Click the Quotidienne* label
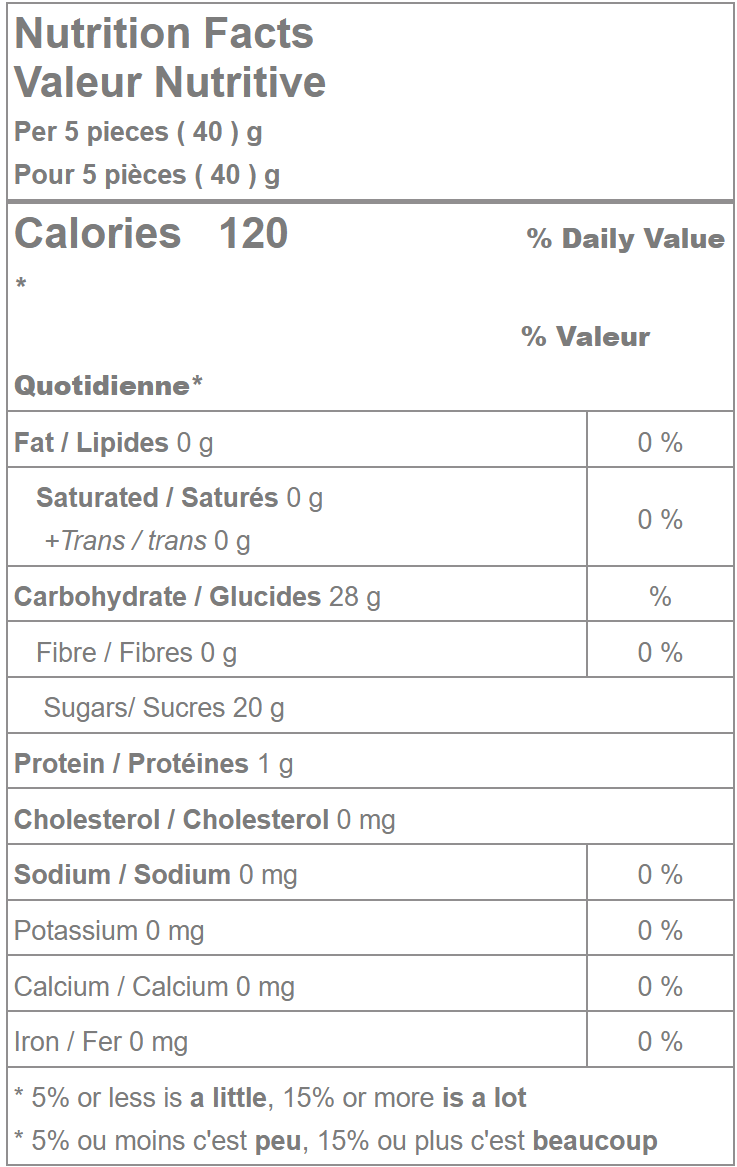The height and width of the screenshot is (1167, 737). point(108,386)
